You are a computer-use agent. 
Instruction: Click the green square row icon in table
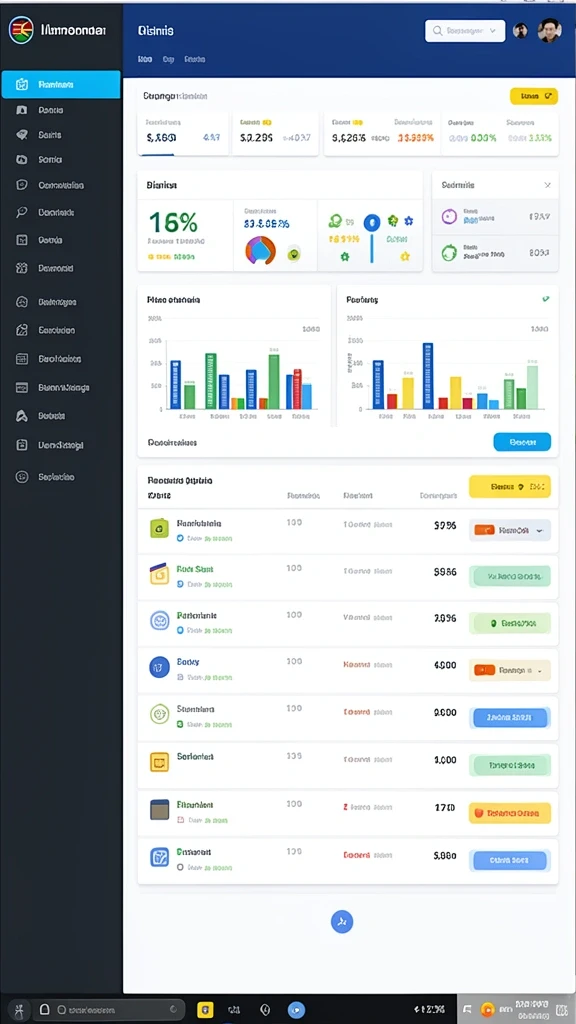point(159,528)
